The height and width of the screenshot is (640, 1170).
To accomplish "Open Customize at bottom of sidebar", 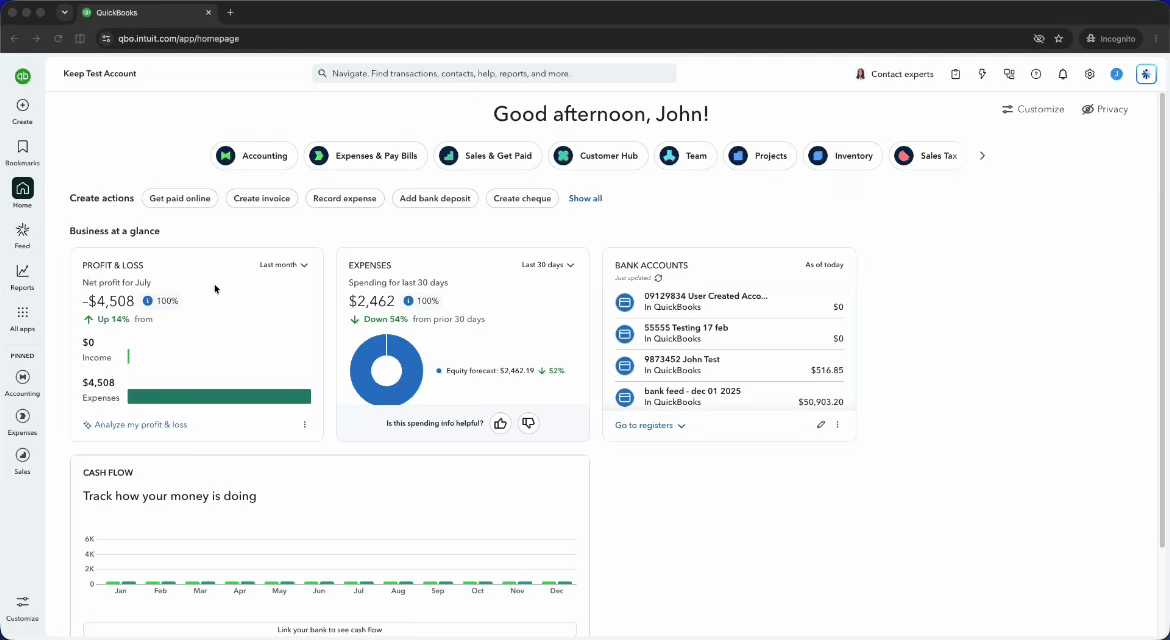I will point(22,609).
